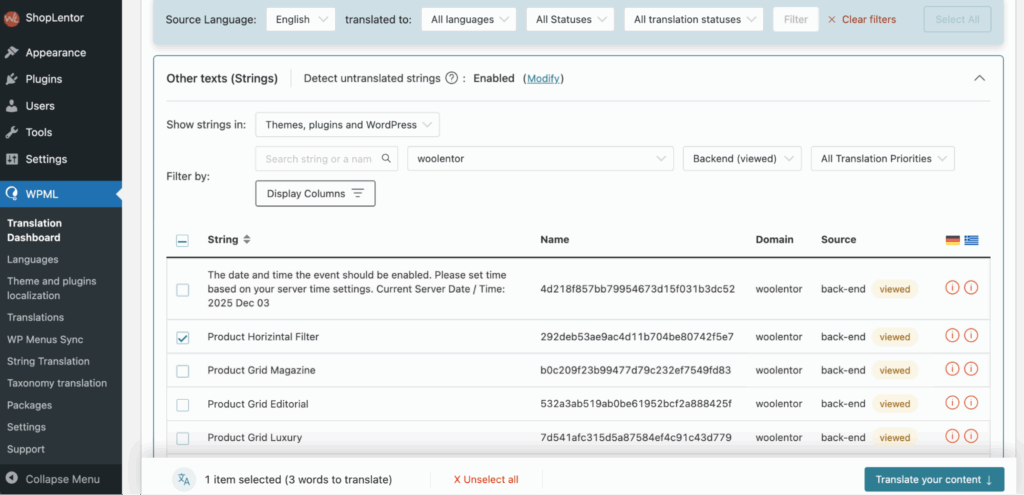The height and width of the screenshot is (495, 1024).
Task: Click Unselect all link
Action: coord(486,479)
